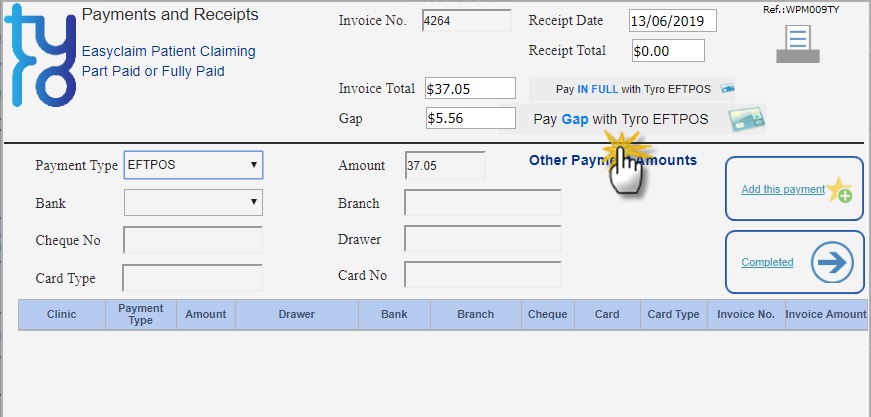Click the Tyro logo
This screenshot has width=871, height=417.
40,56
